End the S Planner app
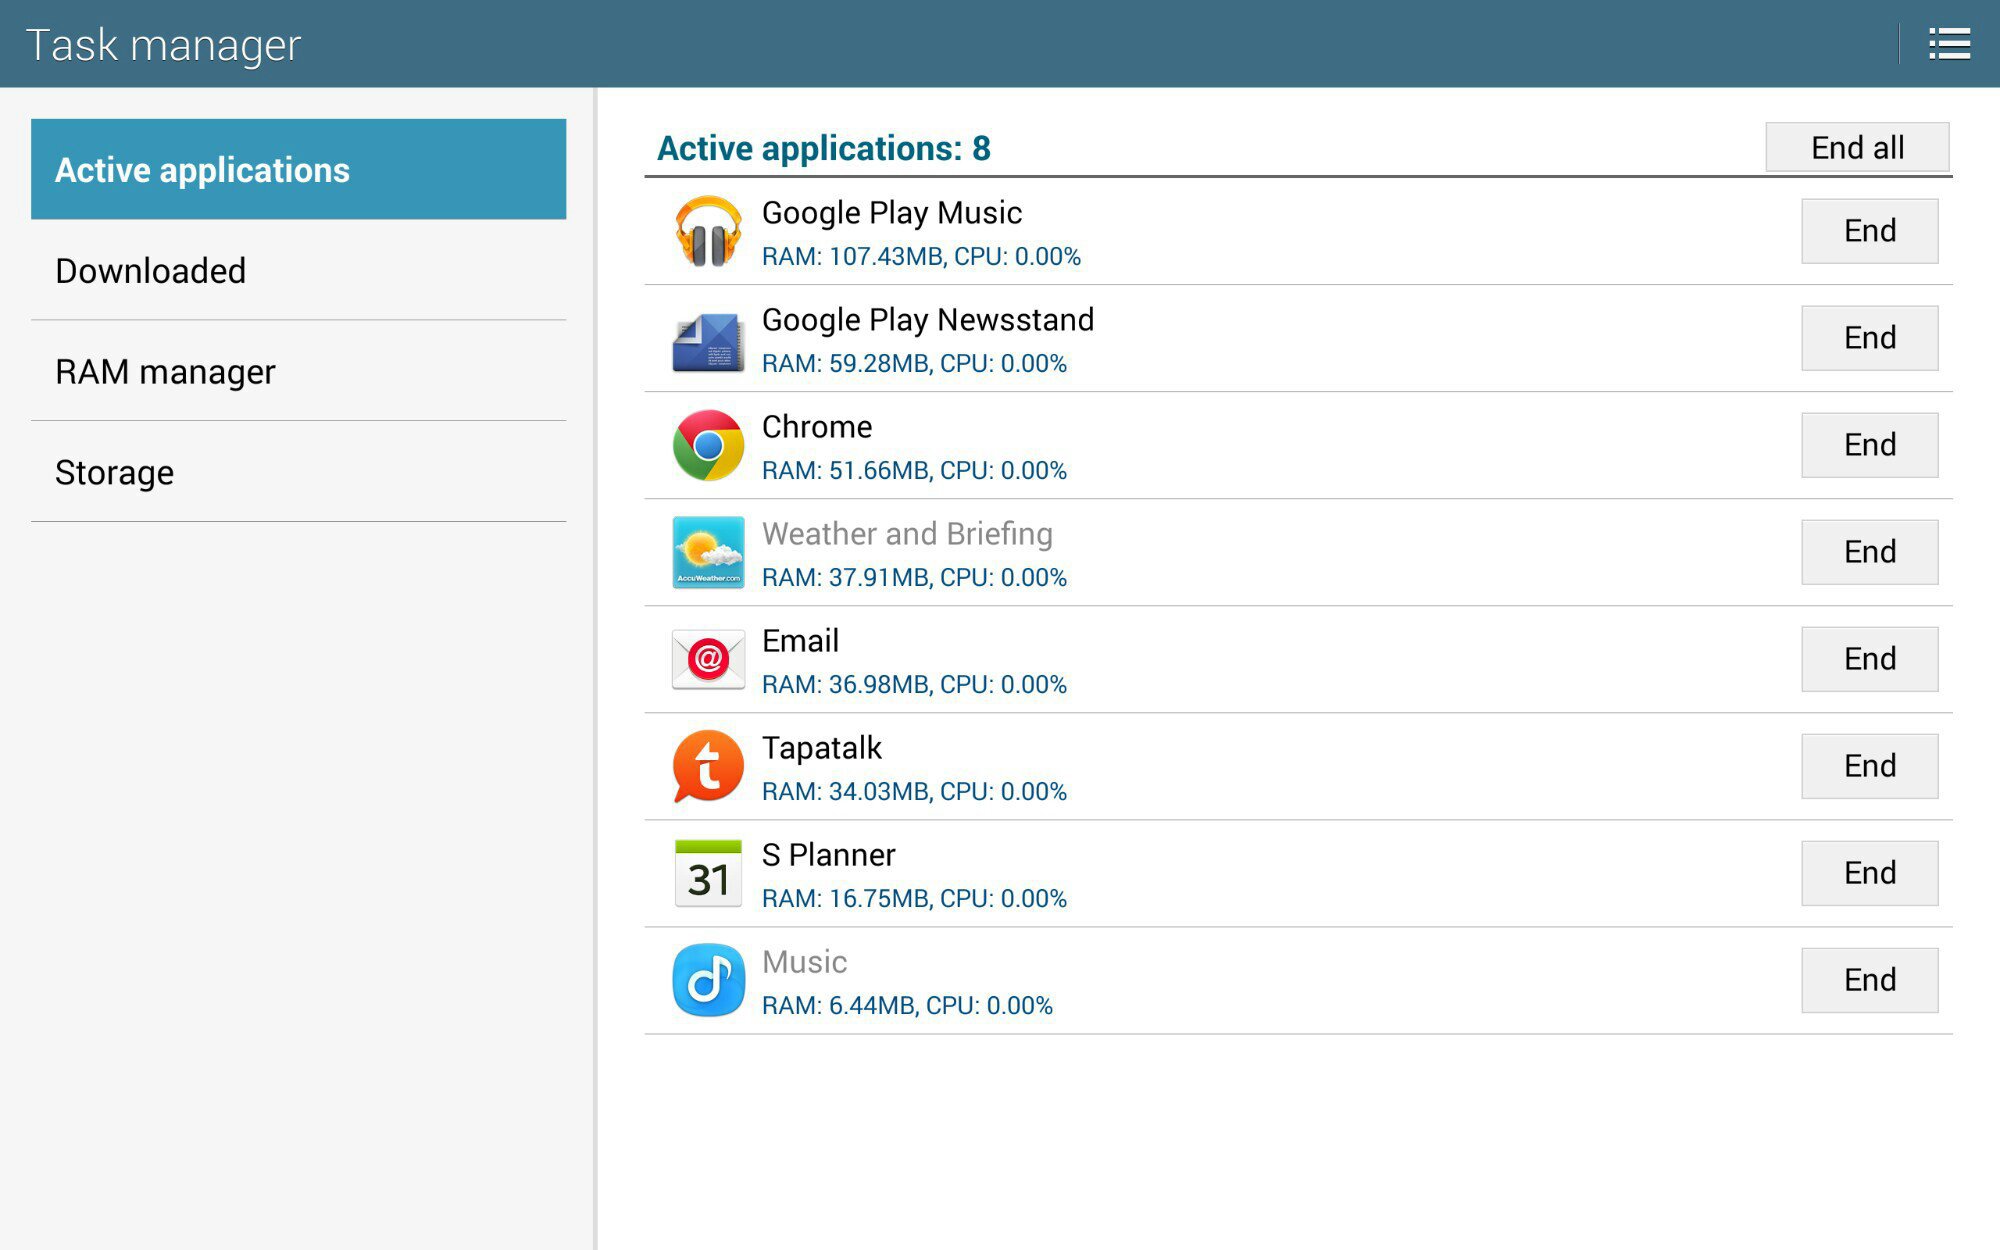This screenshot has width=2000, height=1250. [1869, 873]
